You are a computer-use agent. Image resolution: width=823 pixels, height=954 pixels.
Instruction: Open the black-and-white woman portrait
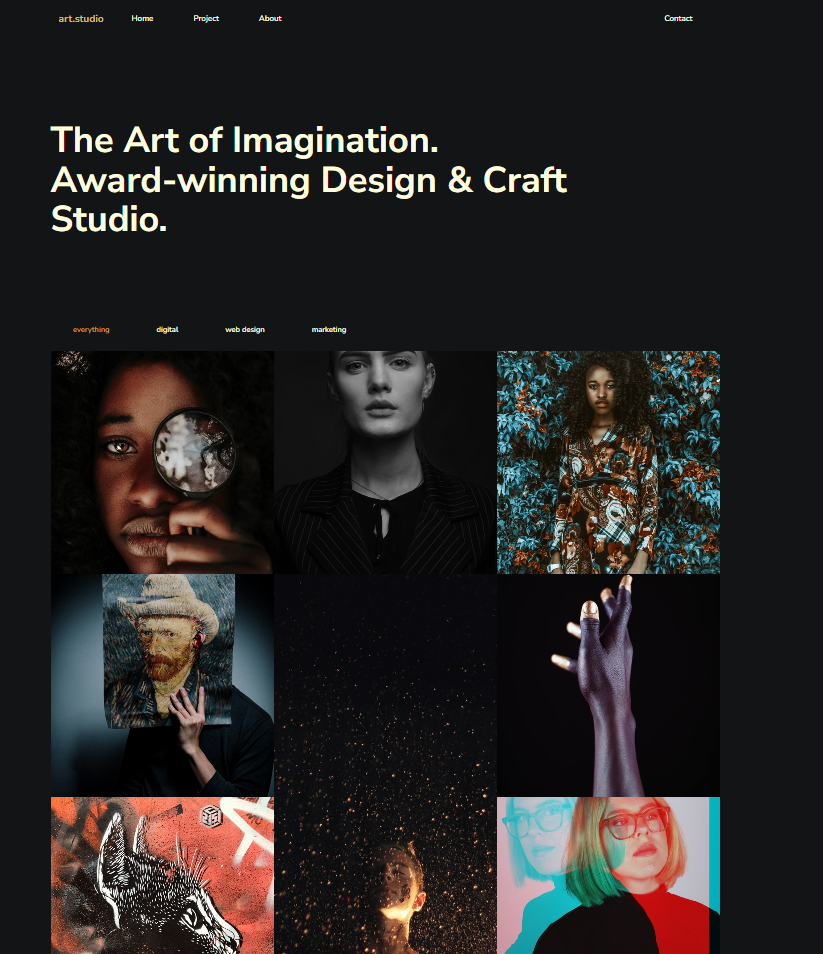[385, 462]
